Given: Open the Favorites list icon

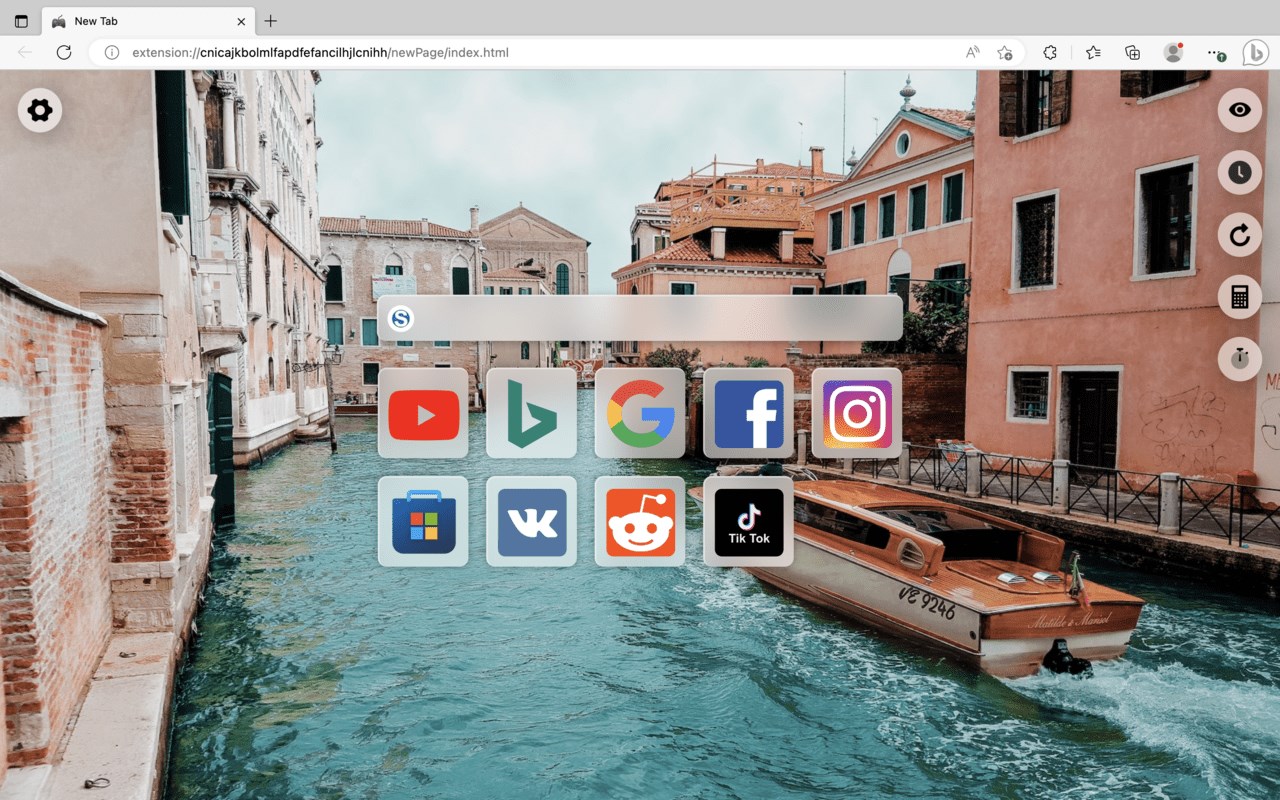Looking at the screenshot, I should (1093, 52).
